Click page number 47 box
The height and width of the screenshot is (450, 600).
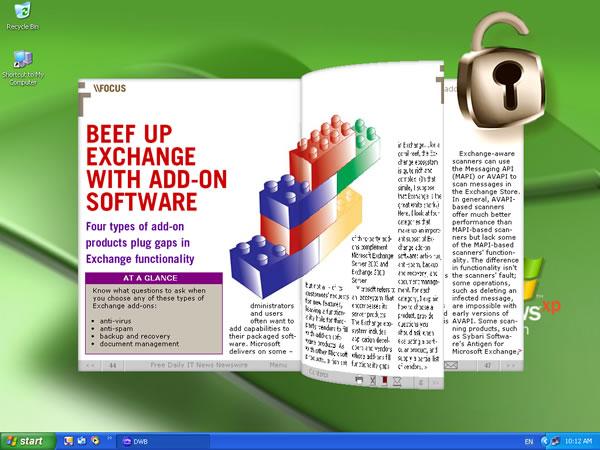click(x=488, y=365)
